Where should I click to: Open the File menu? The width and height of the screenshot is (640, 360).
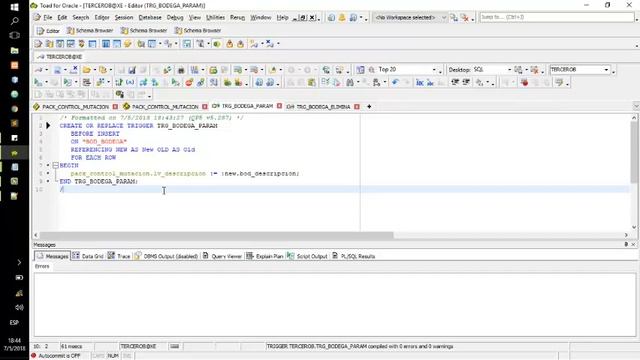point(48,18)
